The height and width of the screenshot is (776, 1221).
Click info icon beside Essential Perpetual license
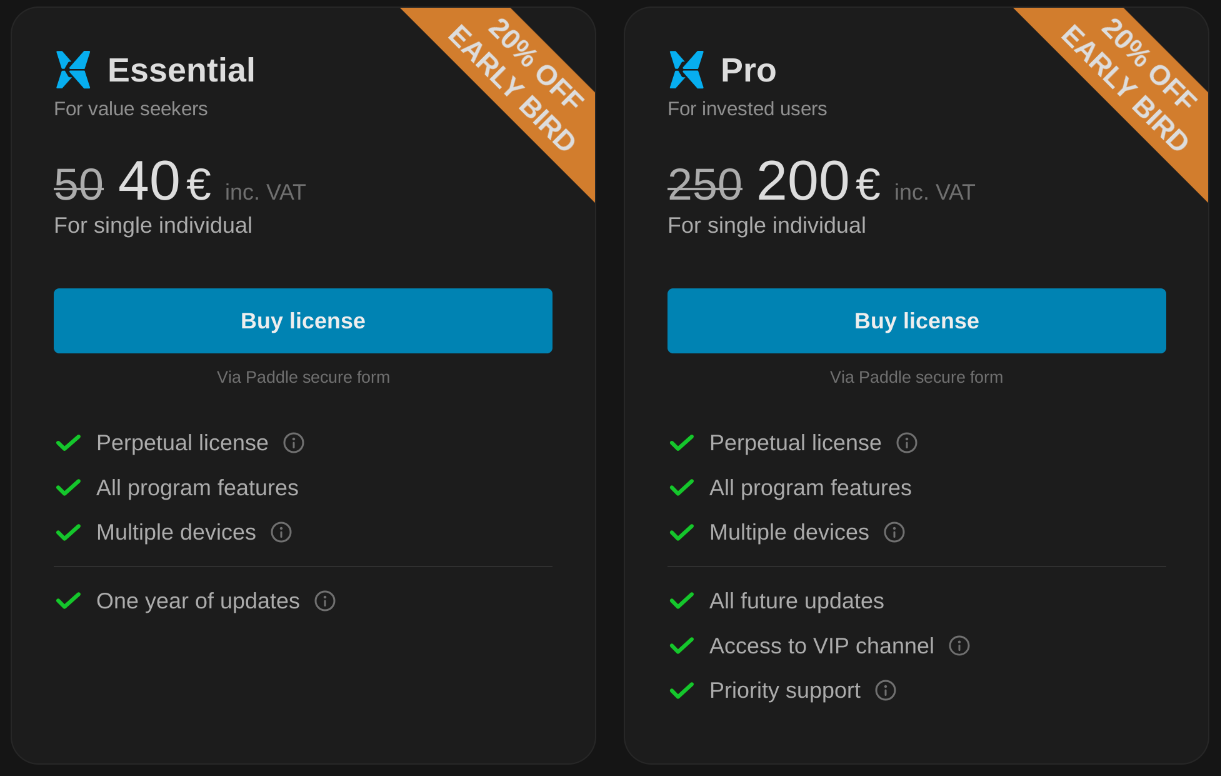(293, 443)
